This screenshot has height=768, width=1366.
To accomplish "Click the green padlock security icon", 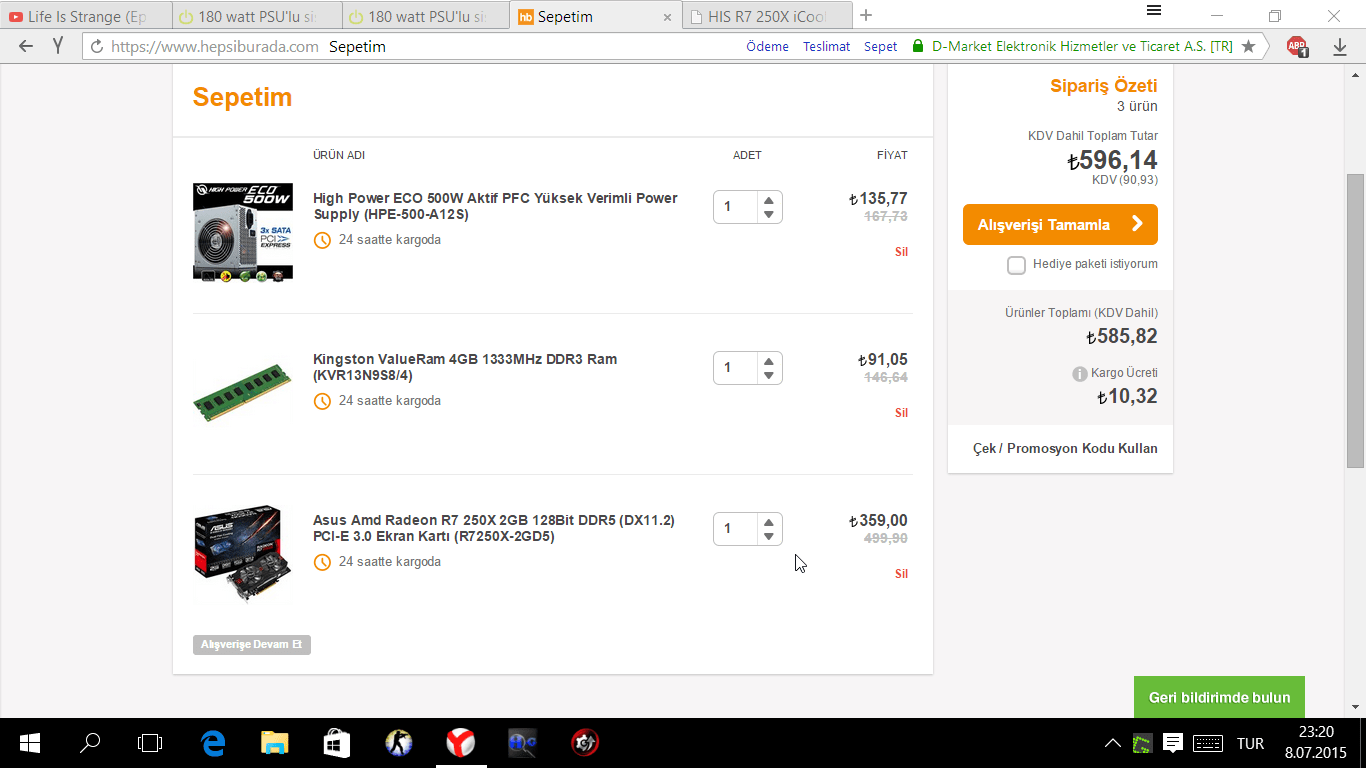I will point(918,46).
